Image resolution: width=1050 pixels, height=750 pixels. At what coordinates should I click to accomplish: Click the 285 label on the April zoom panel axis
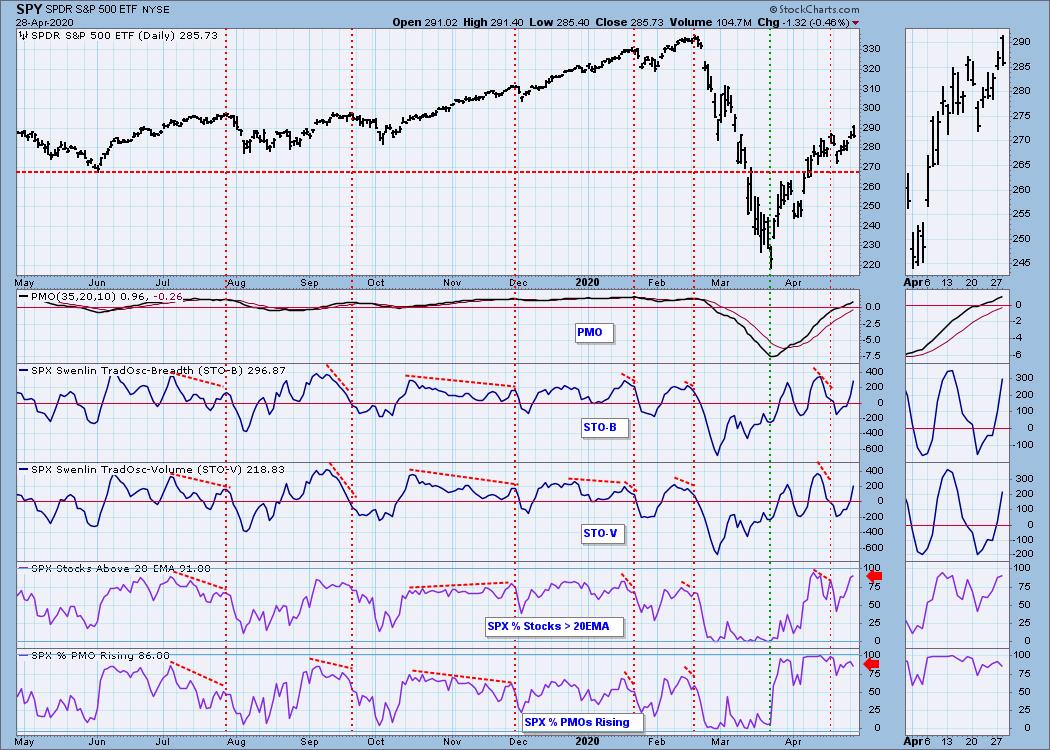pos(1022,67)
